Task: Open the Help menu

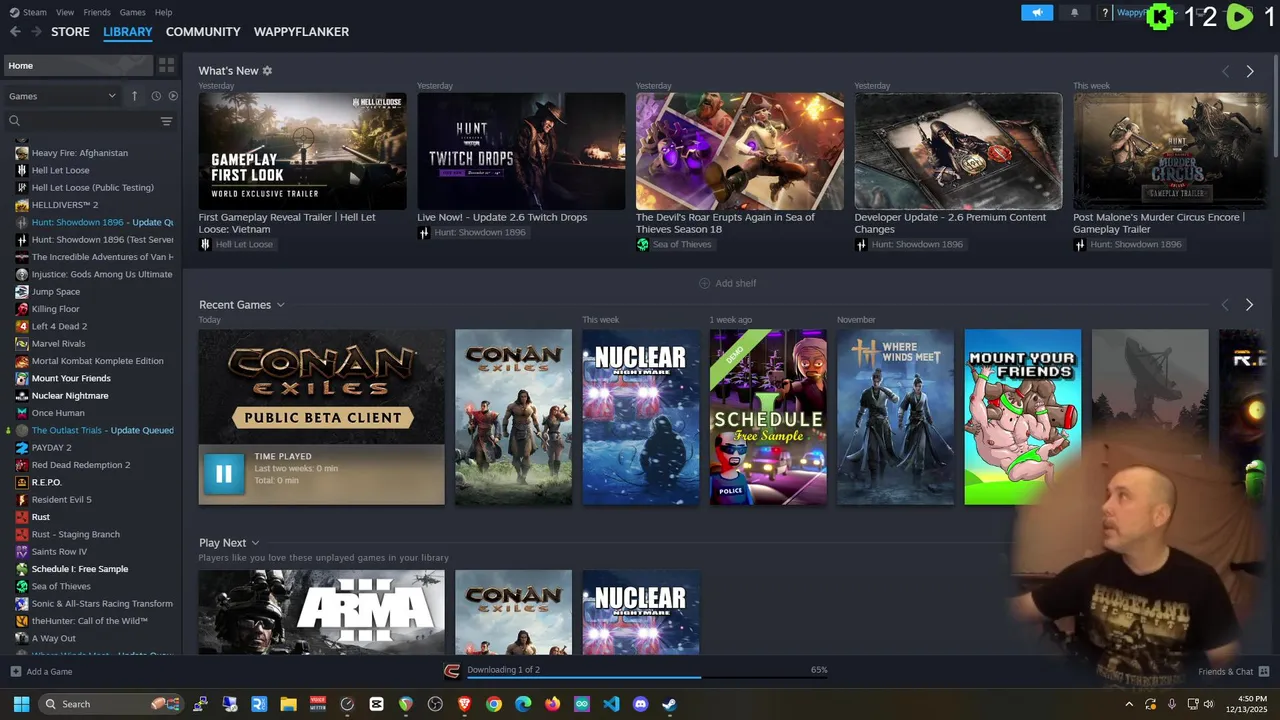Action: (163, 12)
